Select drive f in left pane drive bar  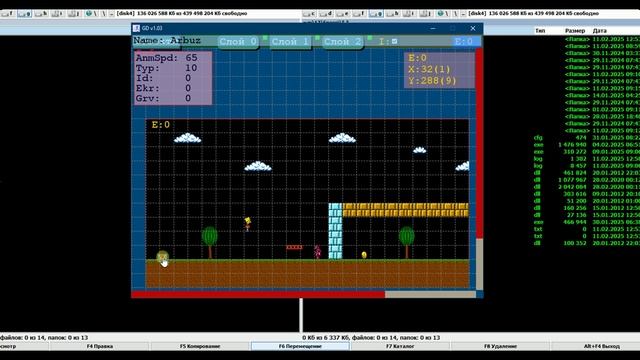pos(7,13)
